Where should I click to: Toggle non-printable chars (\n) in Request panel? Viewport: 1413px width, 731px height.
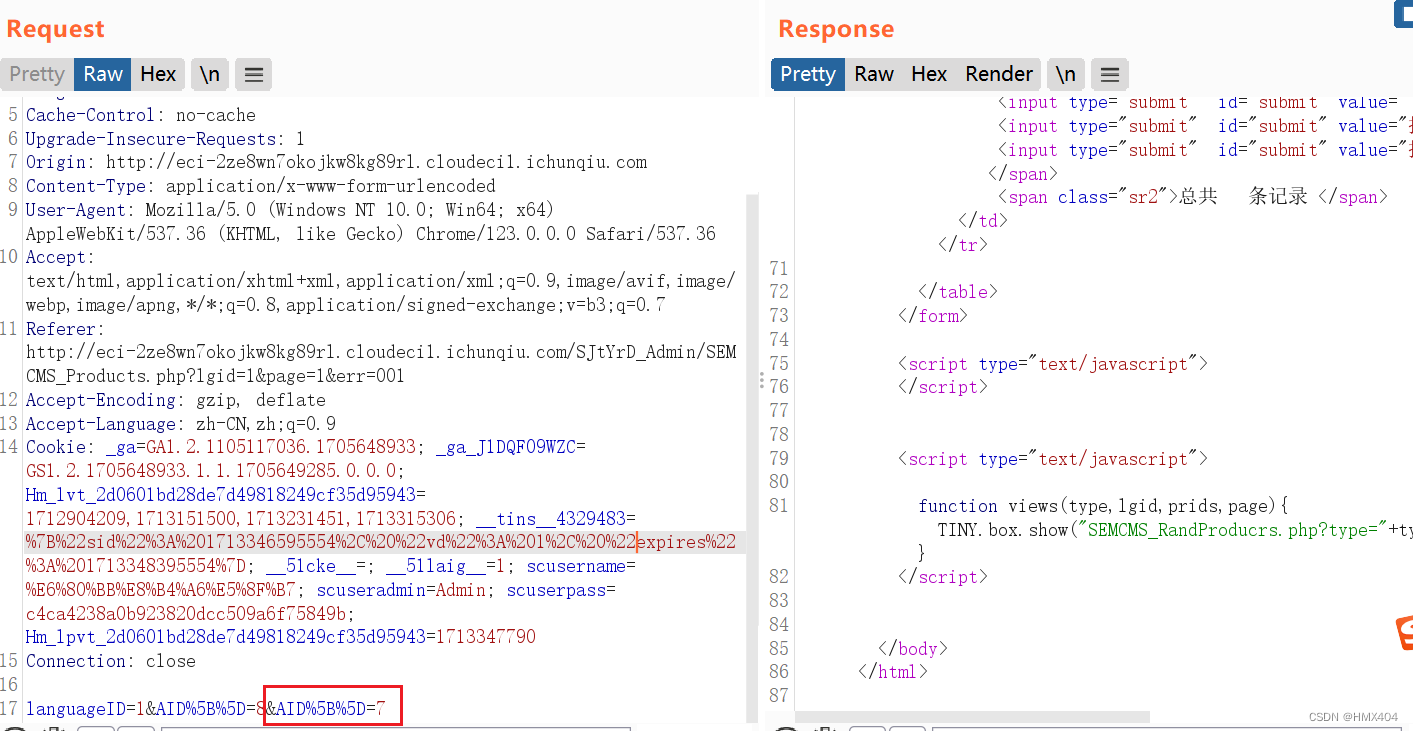click(210, 74)
